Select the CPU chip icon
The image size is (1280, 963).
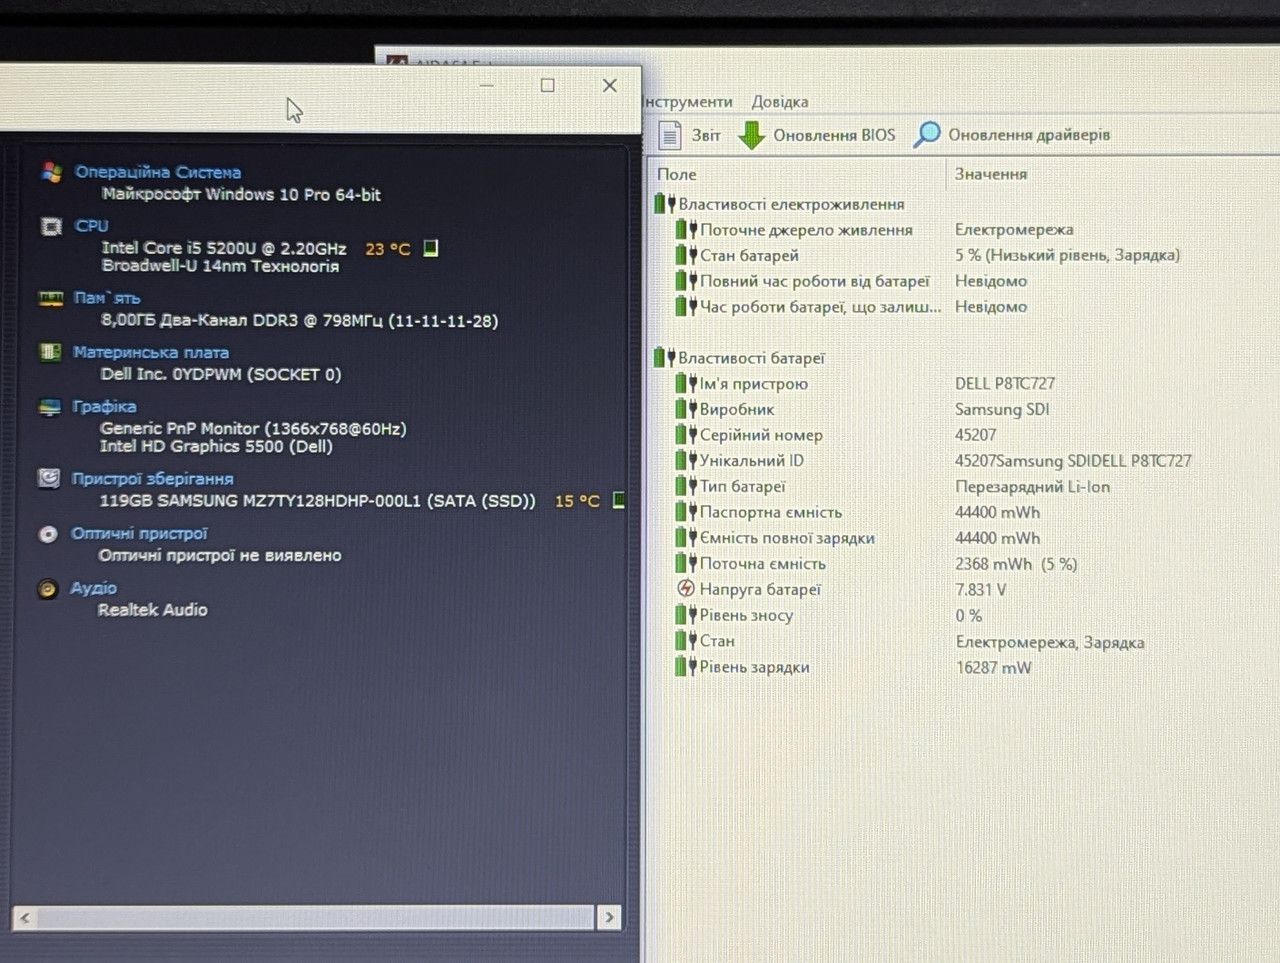51,226
